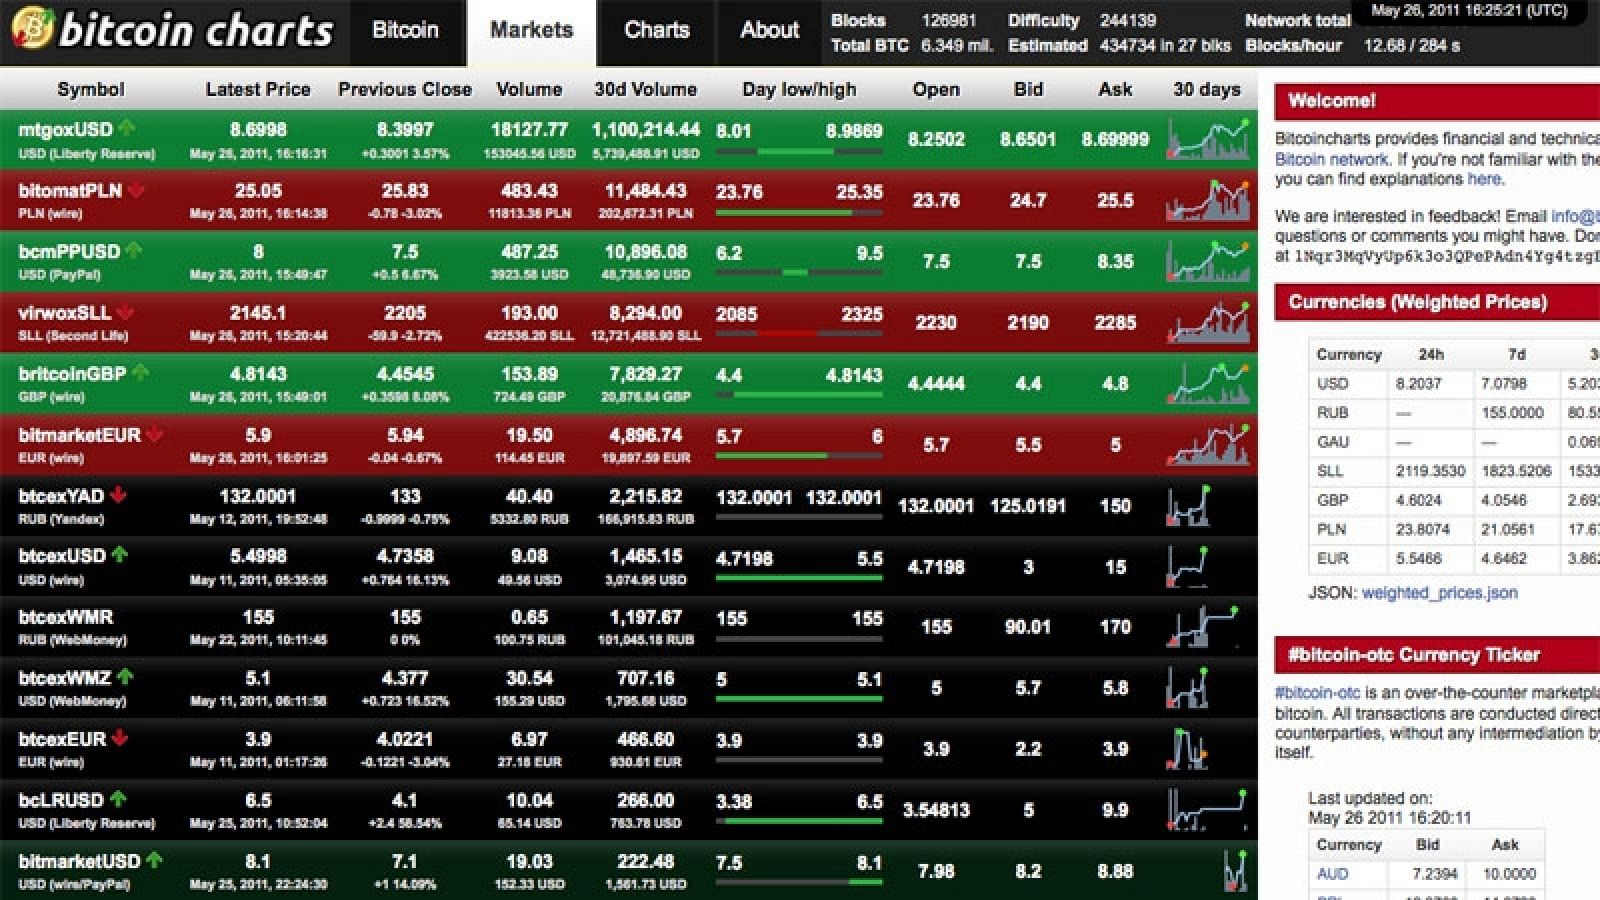Open the About tab

pos(769,30)
